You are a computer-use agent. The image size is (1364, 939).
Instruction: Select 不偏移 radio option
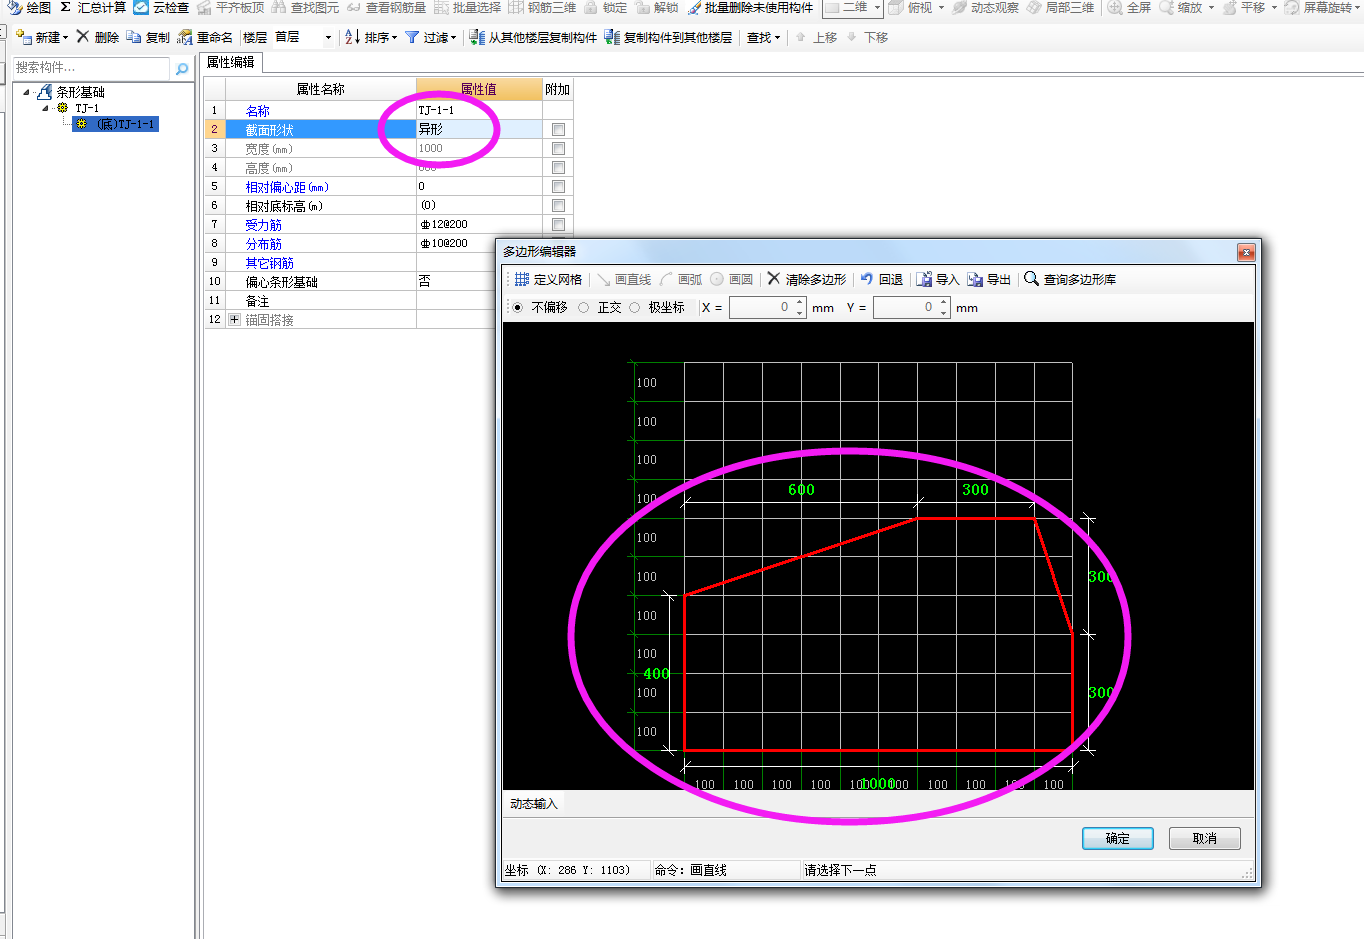tap(518, 307)
